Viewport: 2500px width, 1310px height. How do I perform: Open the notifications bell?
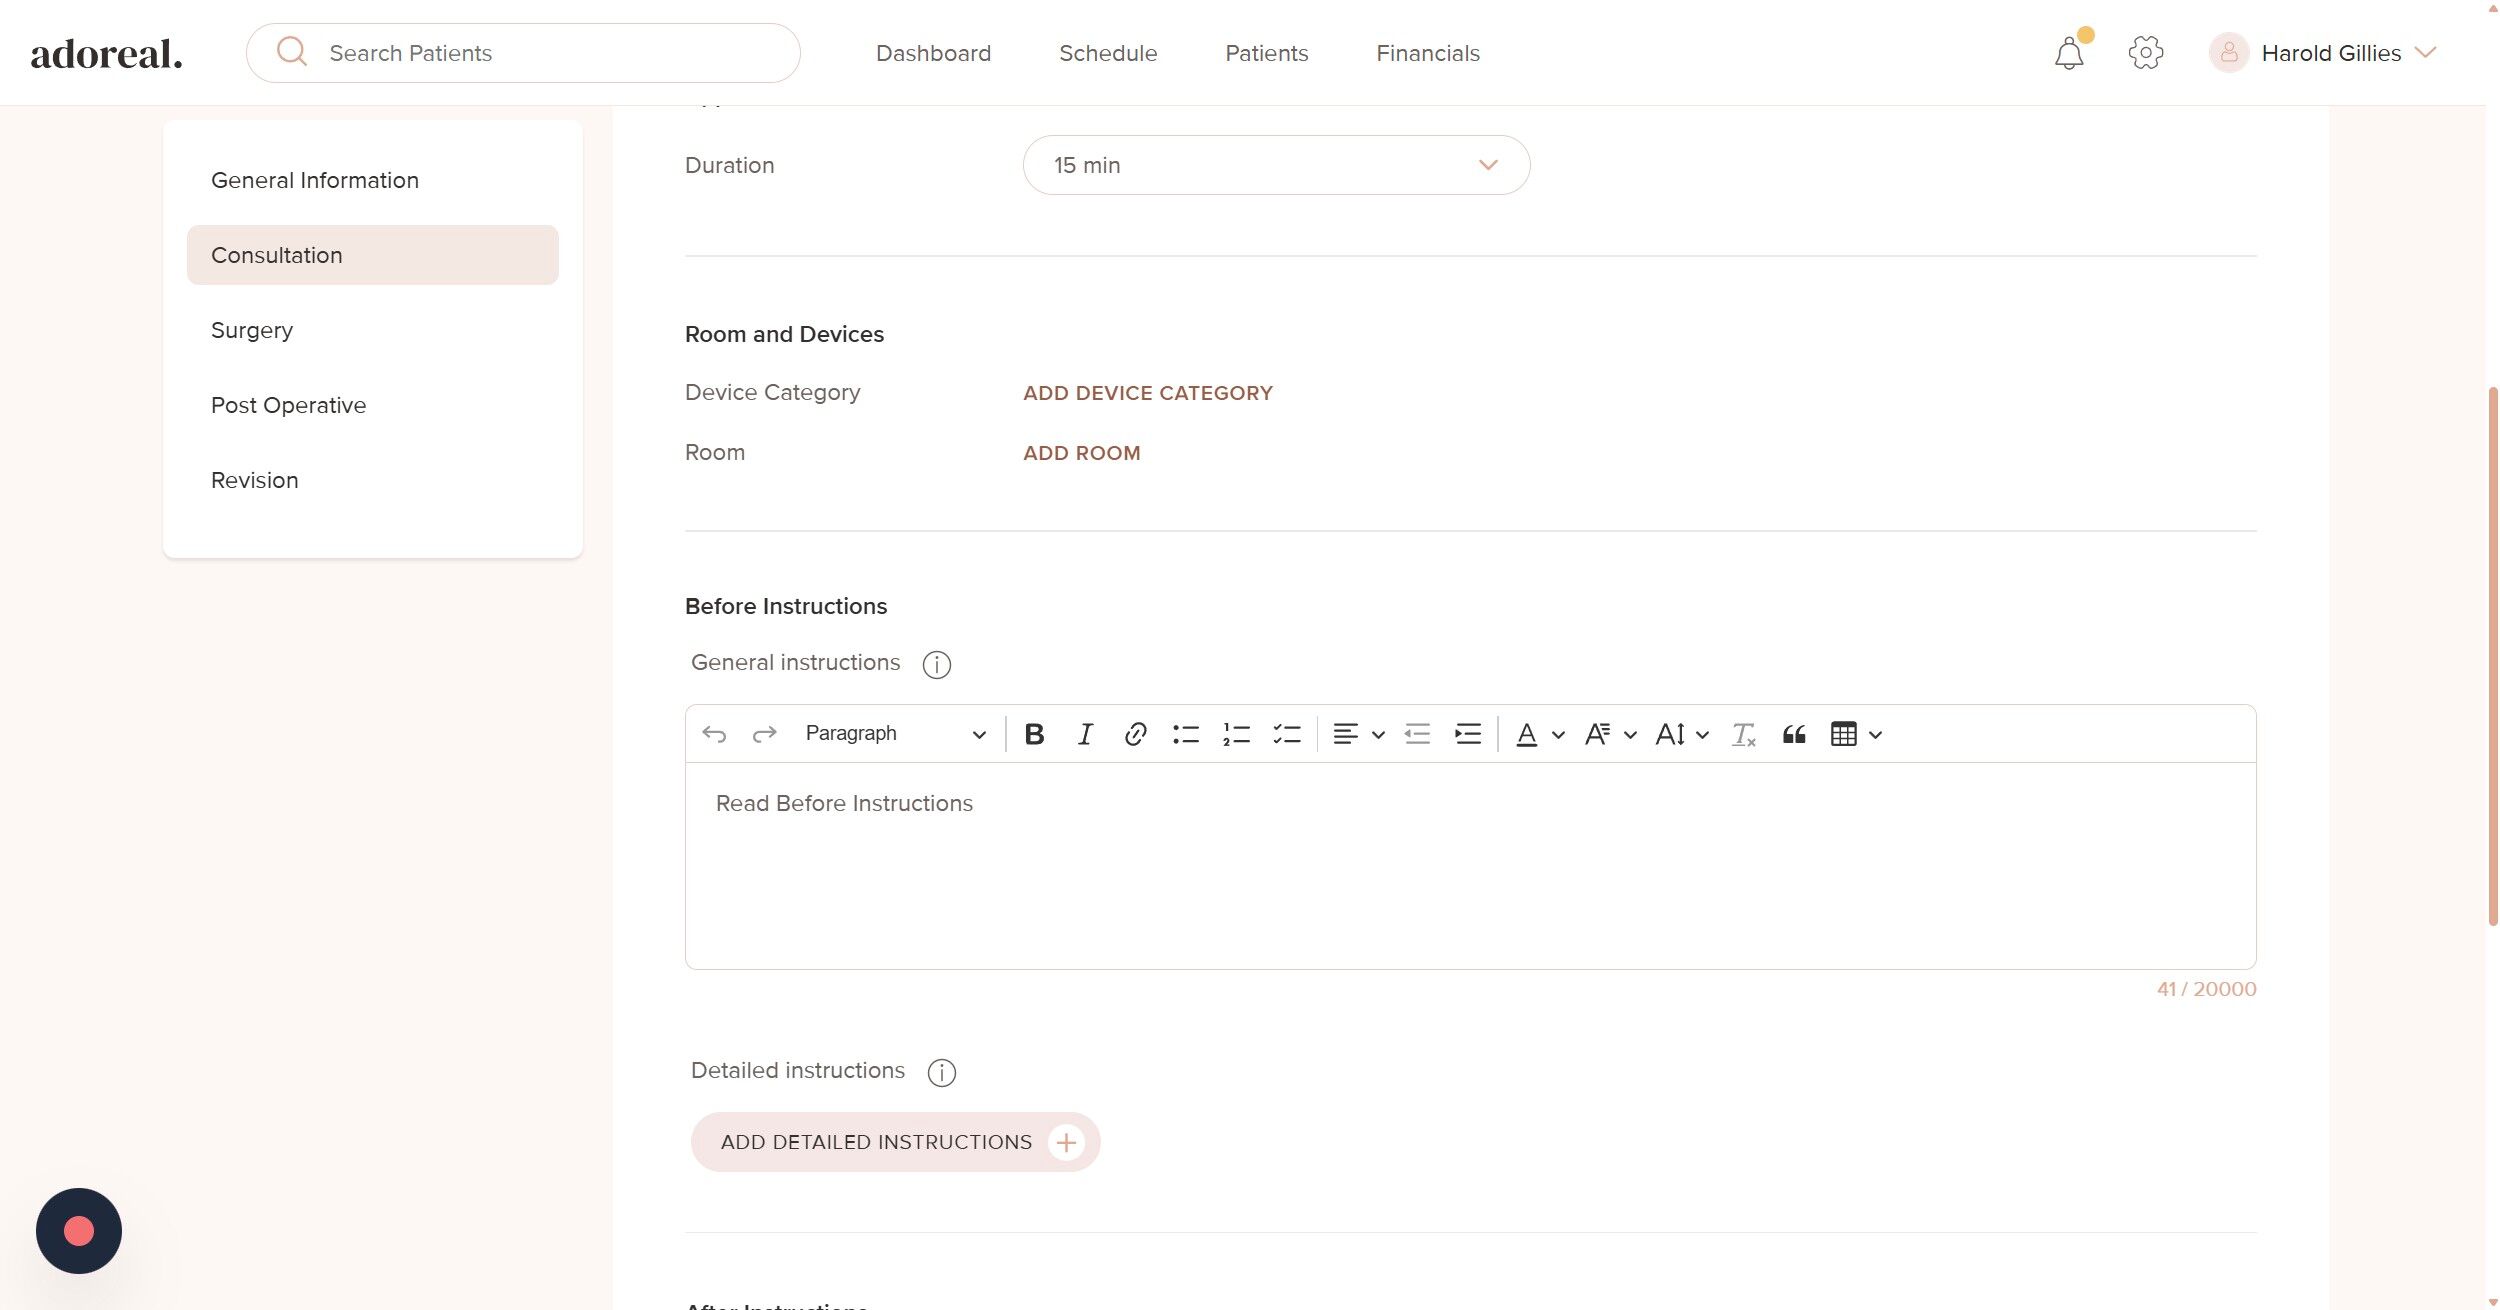tap(2068, 53)
